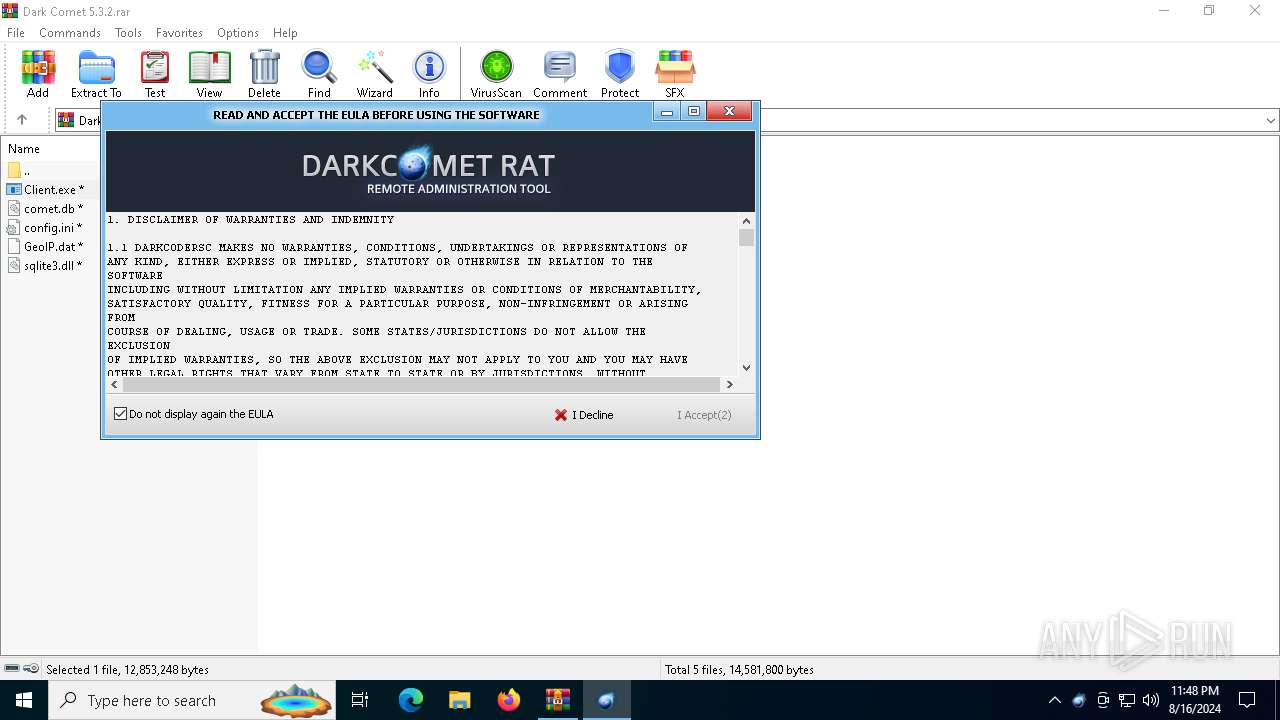1280x720 pixels.
Task: Click EULA vertical scrollbar down arrow
Action: point(747,367)
